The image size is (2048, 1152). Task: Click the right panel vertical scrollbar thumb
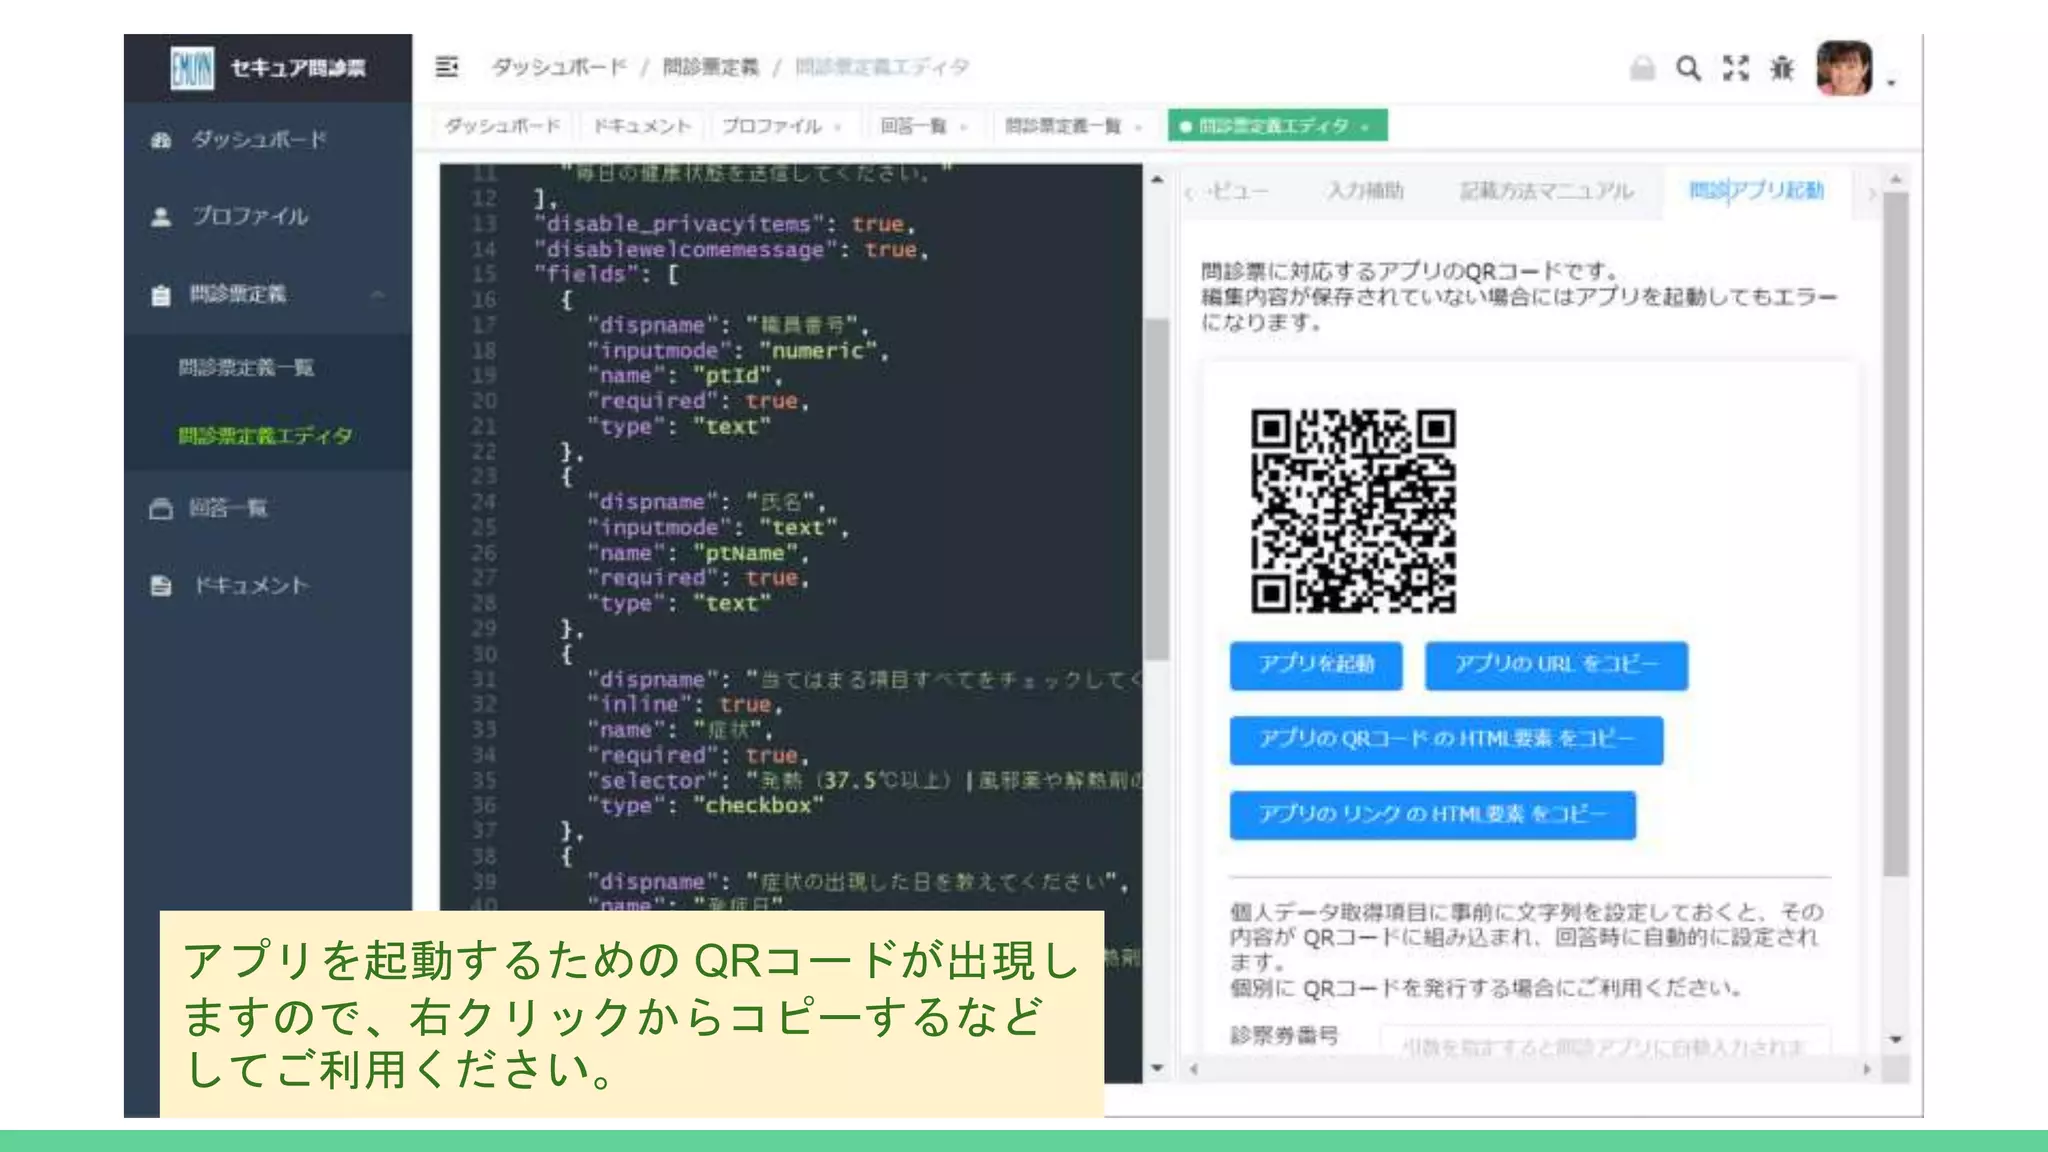(x=1895, y=535)
